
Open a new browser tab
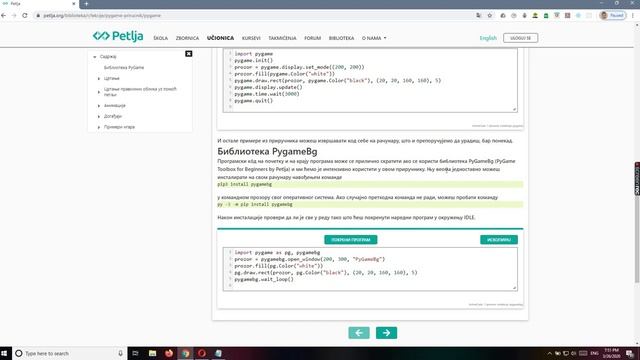(x=86, y=4)
